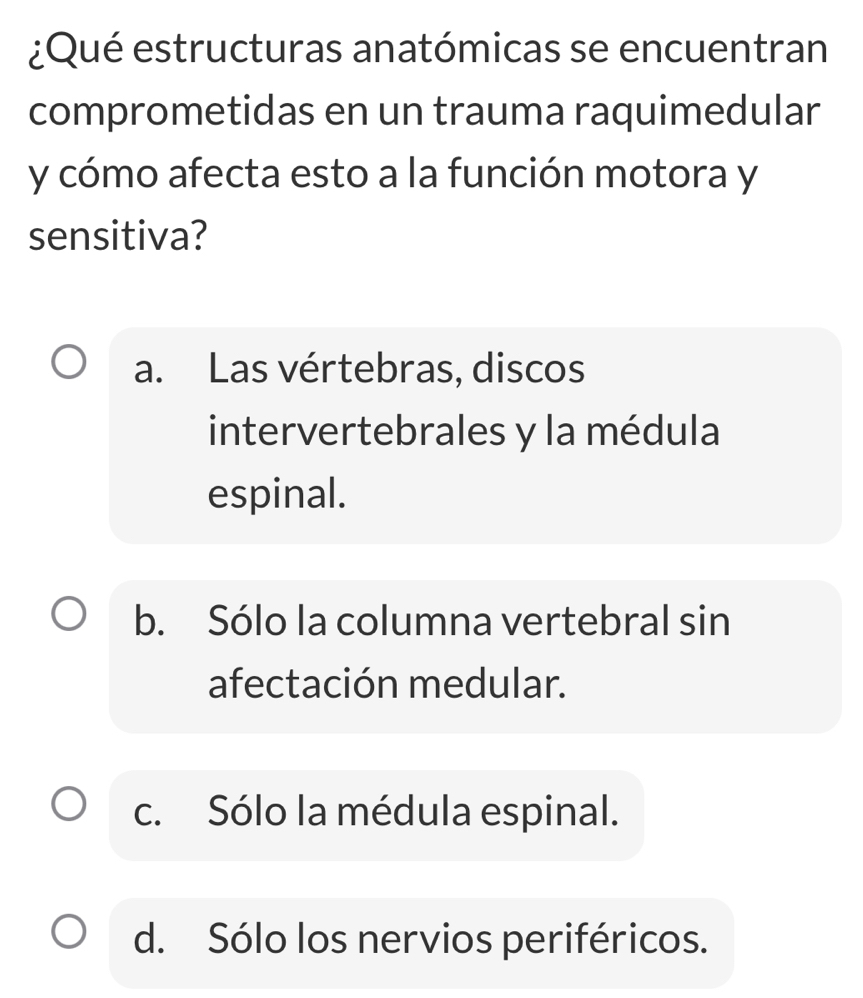863x998 pixels.
Task: Click the 'c.' option letter label
Action: point(148,813)
